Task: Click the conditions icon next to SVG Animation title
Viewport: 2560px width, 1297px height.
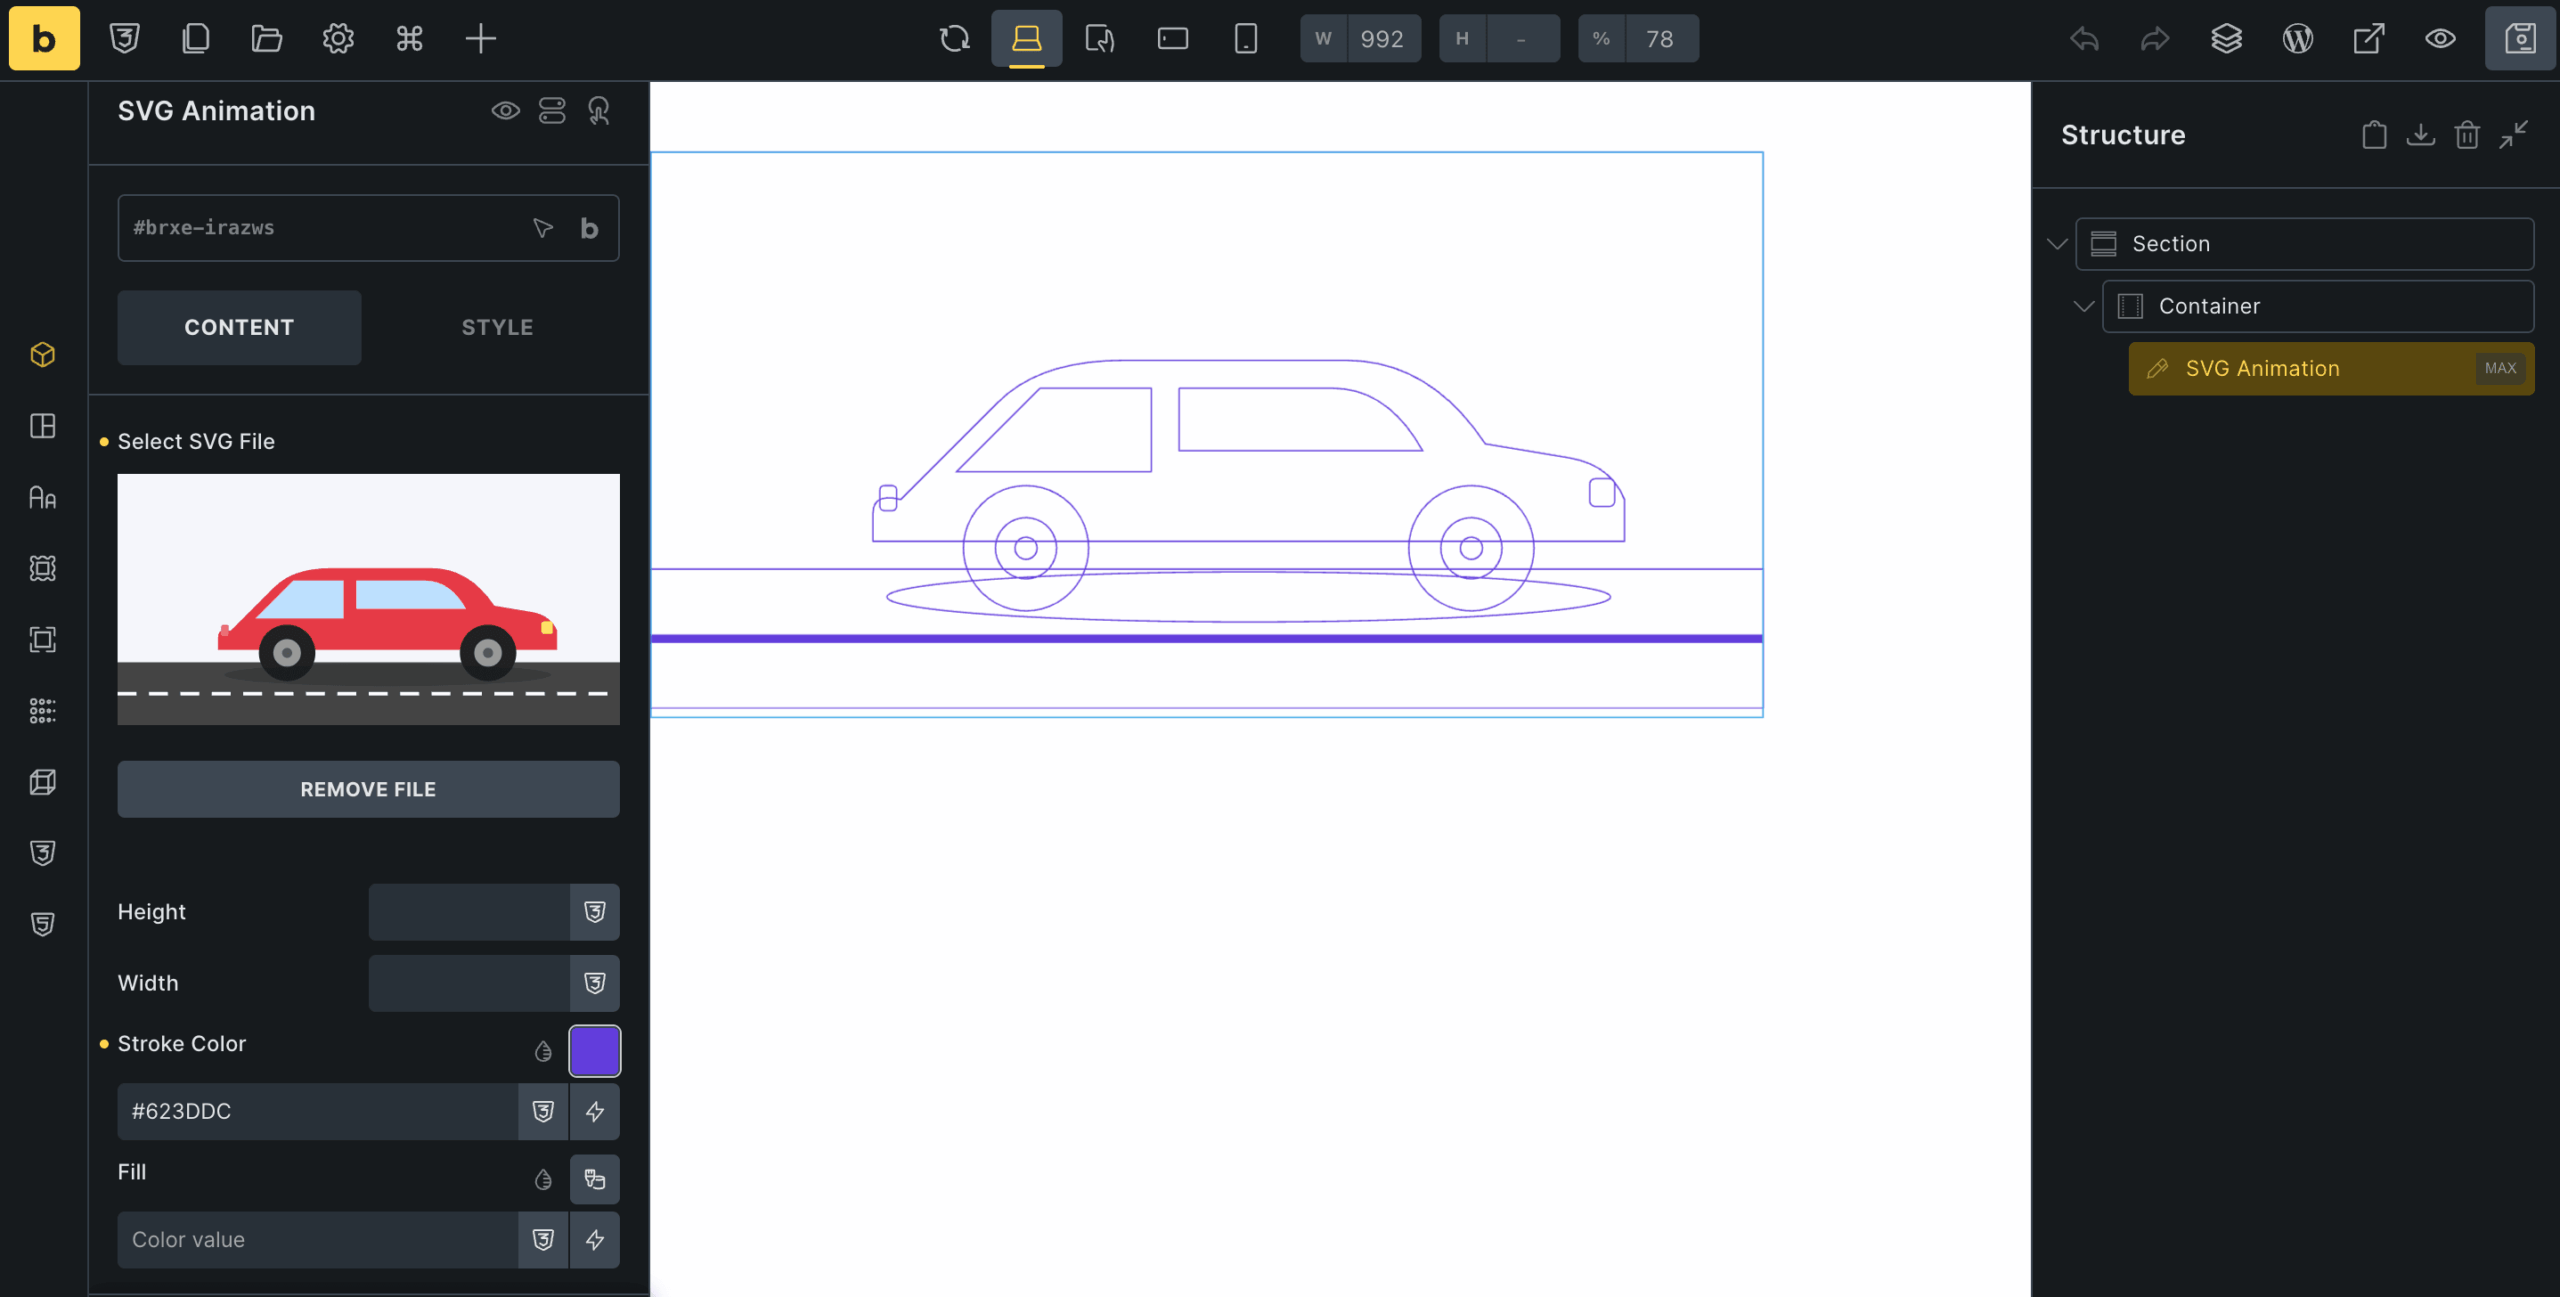Action: point(552,110)
